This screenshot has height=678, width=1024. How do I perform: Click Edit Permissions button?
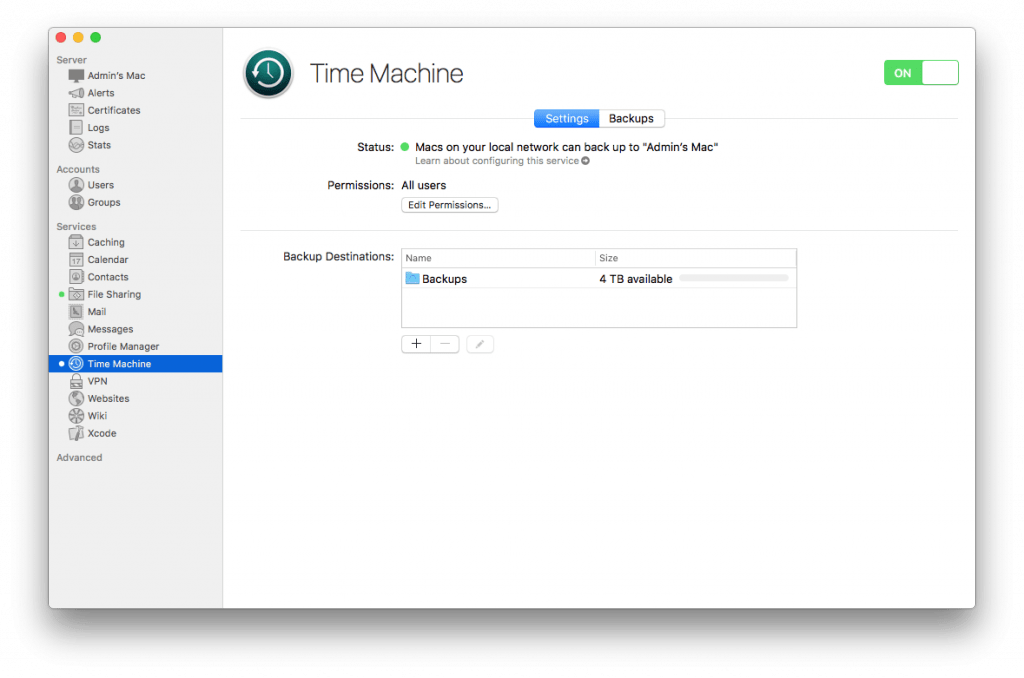click(449, 205)
